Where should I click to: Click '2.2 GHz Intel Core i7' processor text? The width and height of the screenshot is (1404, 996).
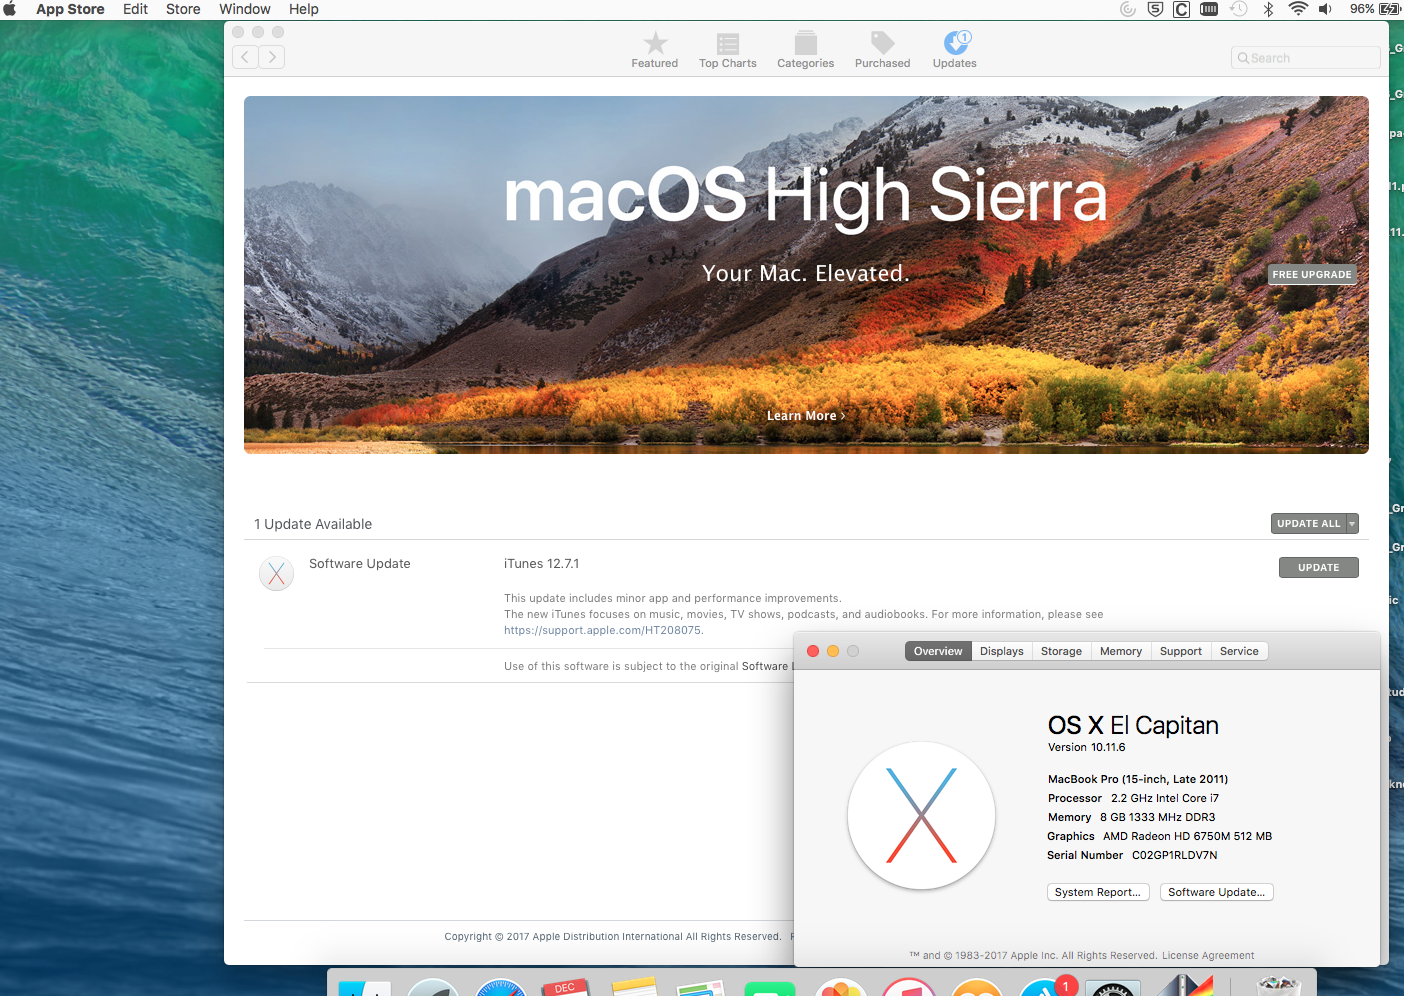pos(1165,798)
